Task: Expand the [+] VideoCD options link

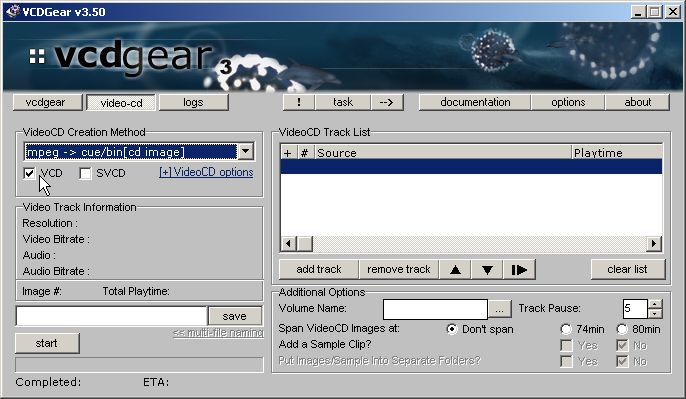Action: click(x=206, y=172)
